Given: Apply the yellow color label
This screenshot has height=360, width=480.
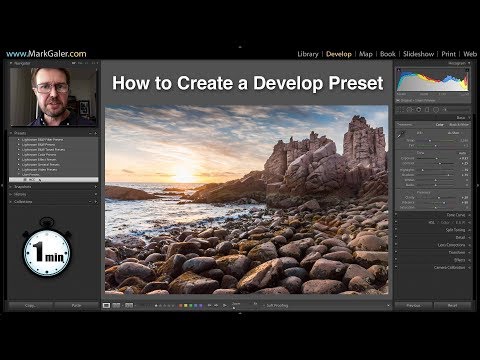Looking at the screenshot, I should coord(186,305).
